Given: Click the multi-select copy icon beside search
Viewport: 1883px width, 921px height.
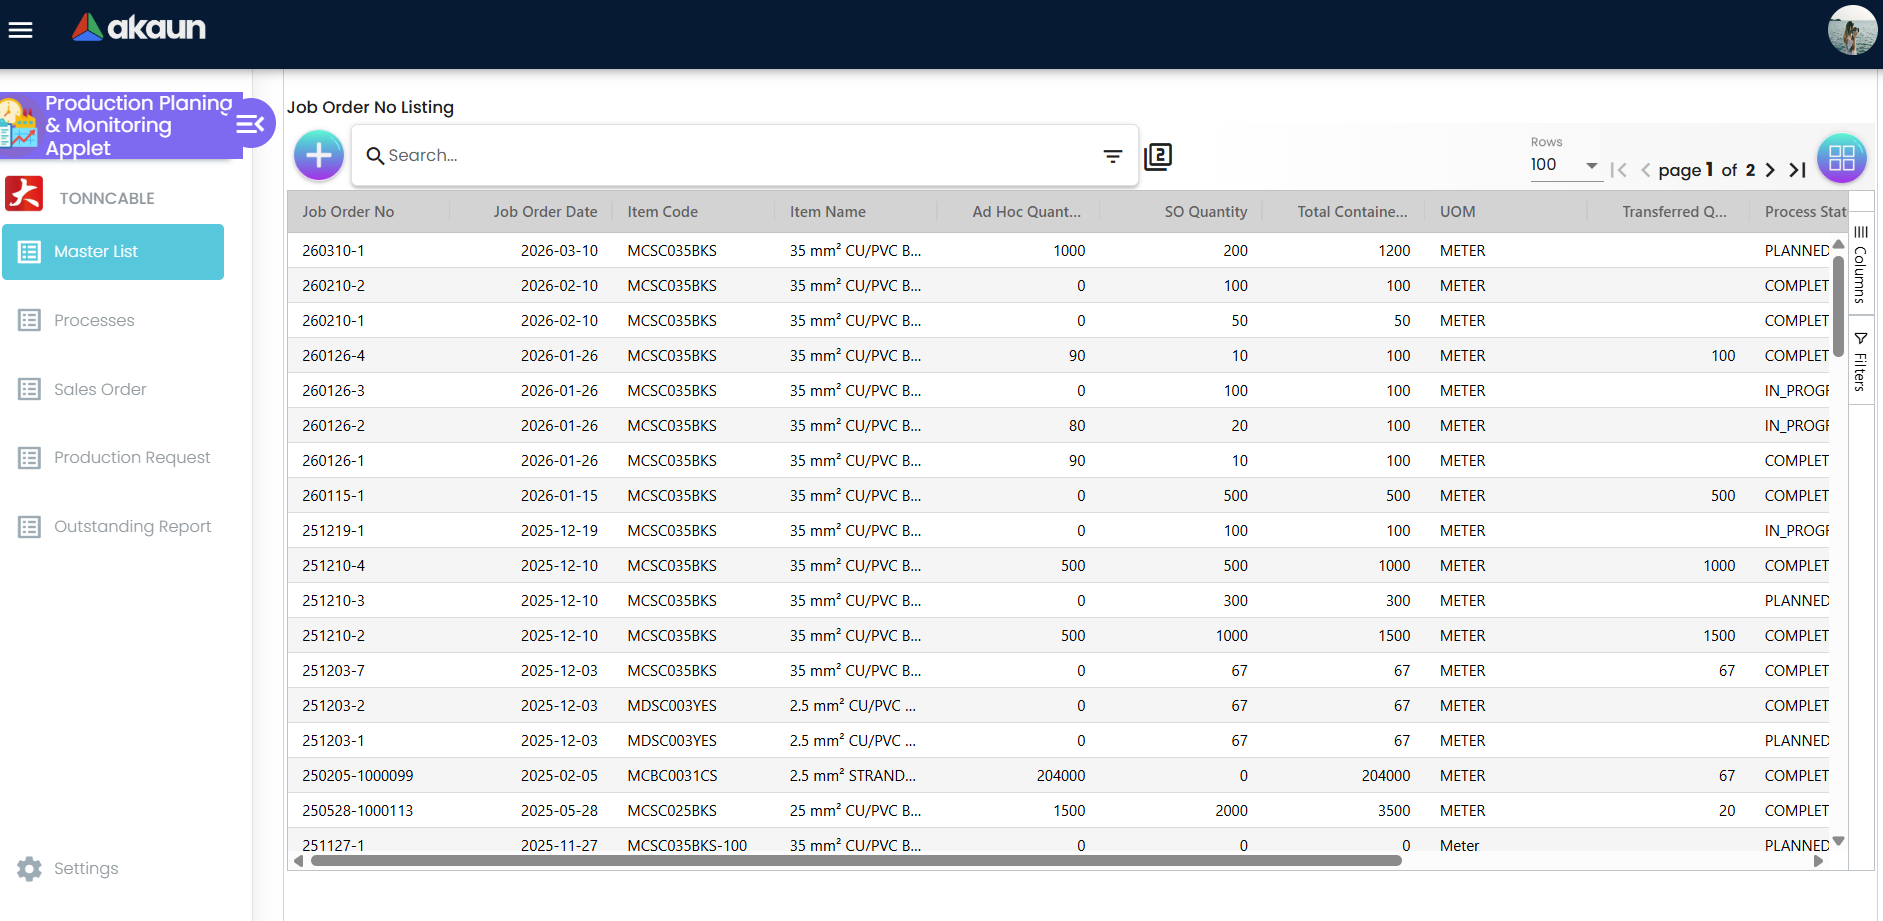Looking at the screenshot, I should pos(1158,156).
